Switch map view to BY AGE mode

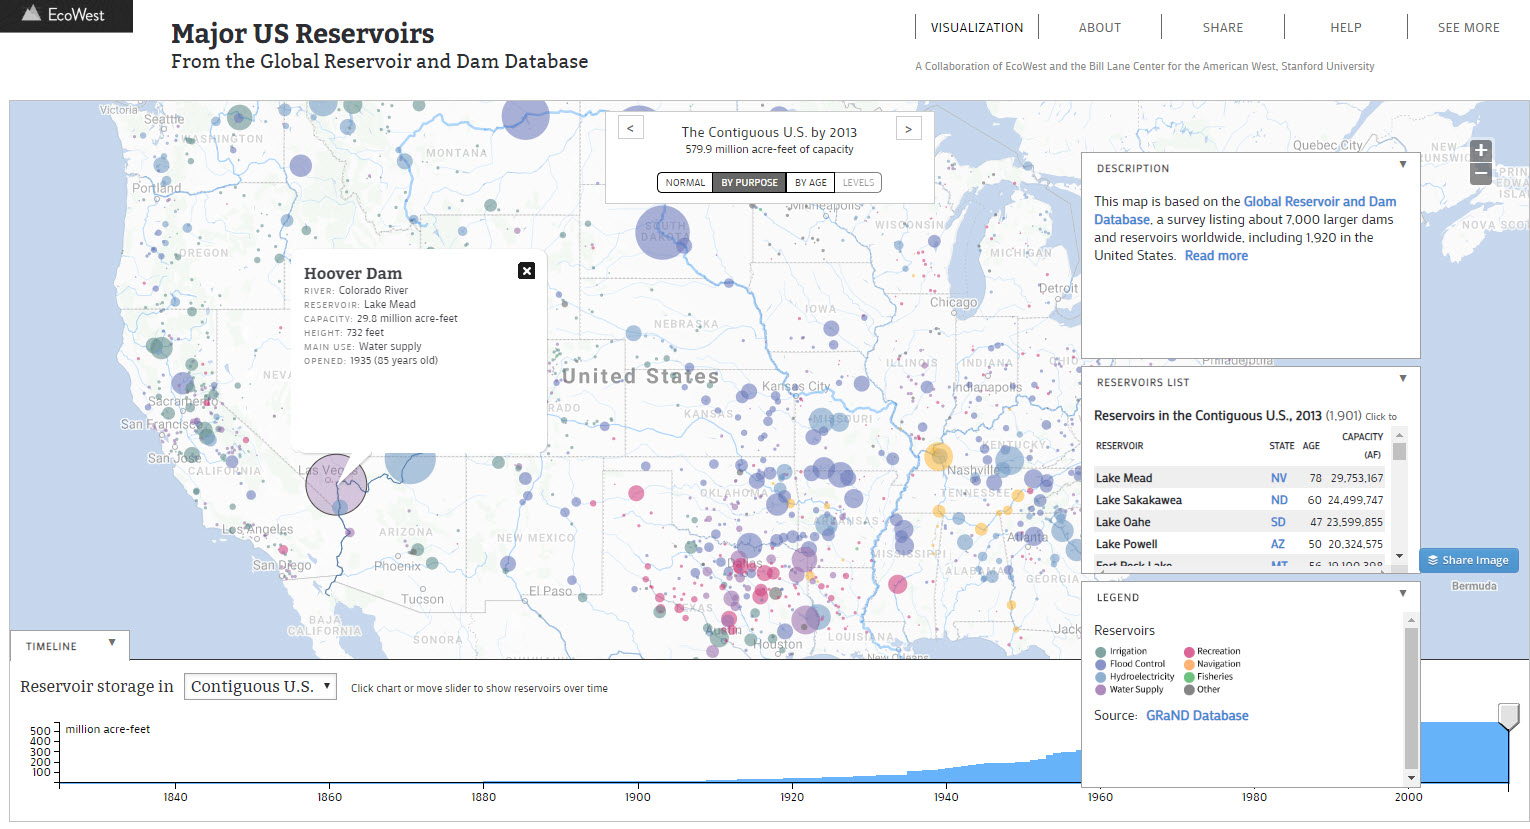point(810,182)
